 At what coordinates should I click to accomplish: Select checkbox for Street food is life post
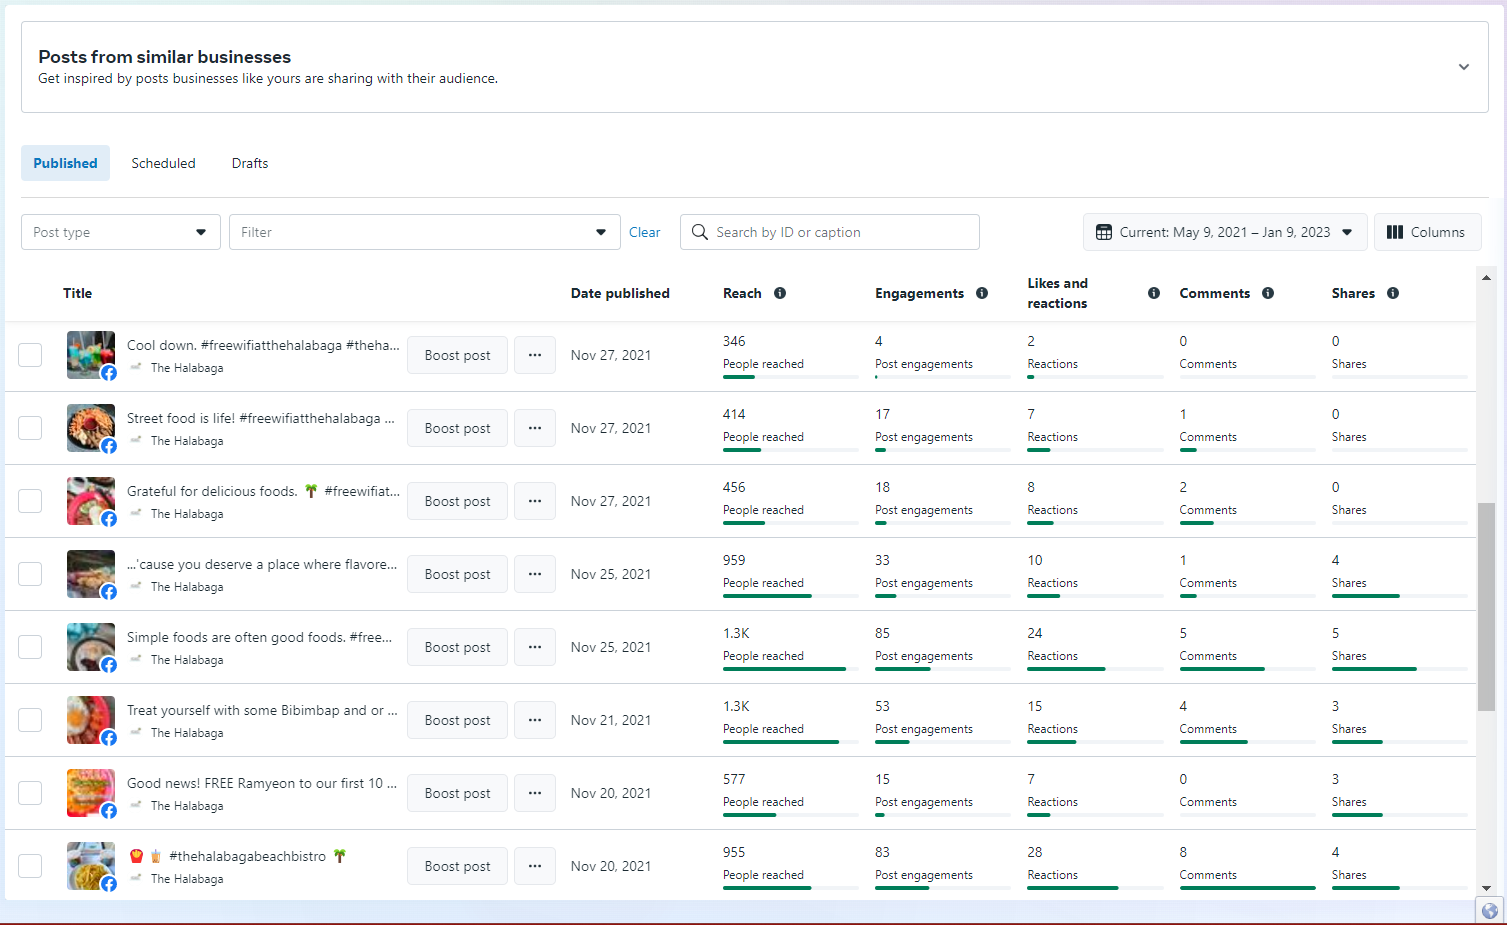click(x=30, y=428)
